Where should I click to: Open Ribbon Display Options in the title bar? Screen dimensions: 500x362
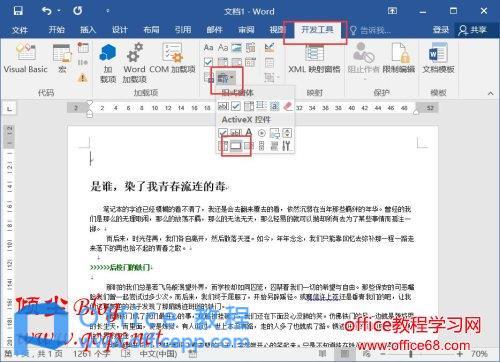392,11
